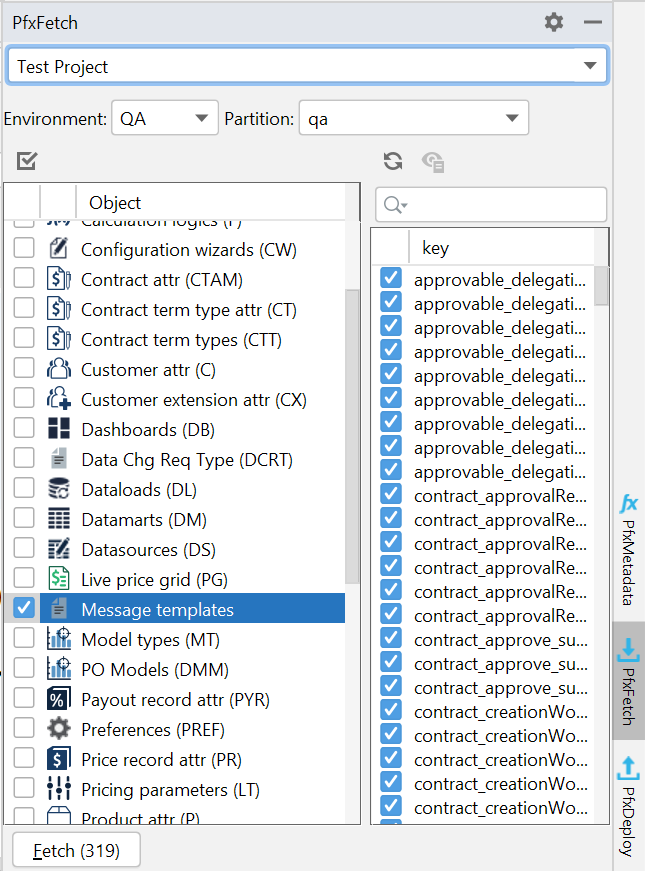Click the Customer extension attr icon
This screenshot has width=645, height=871.
pos(58,399)
